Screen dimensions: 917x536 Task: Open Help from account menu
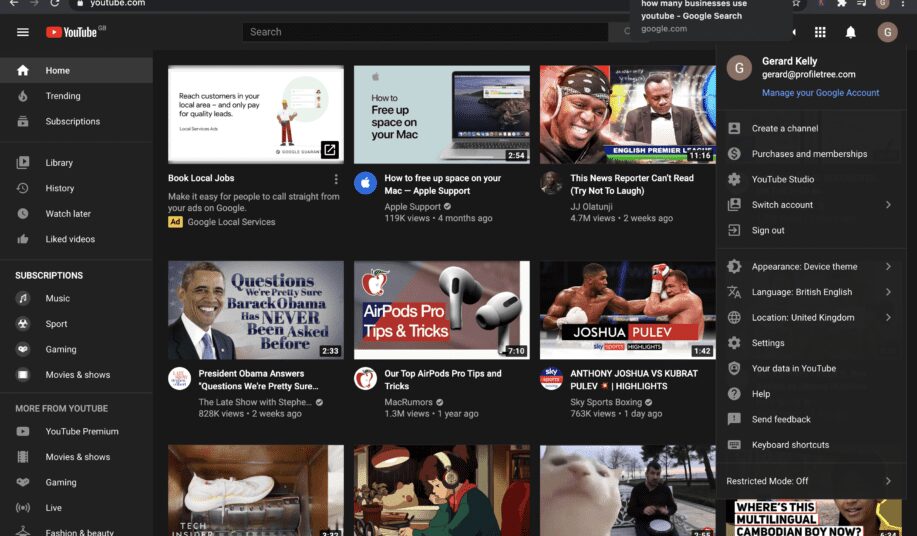click(811, 394)
